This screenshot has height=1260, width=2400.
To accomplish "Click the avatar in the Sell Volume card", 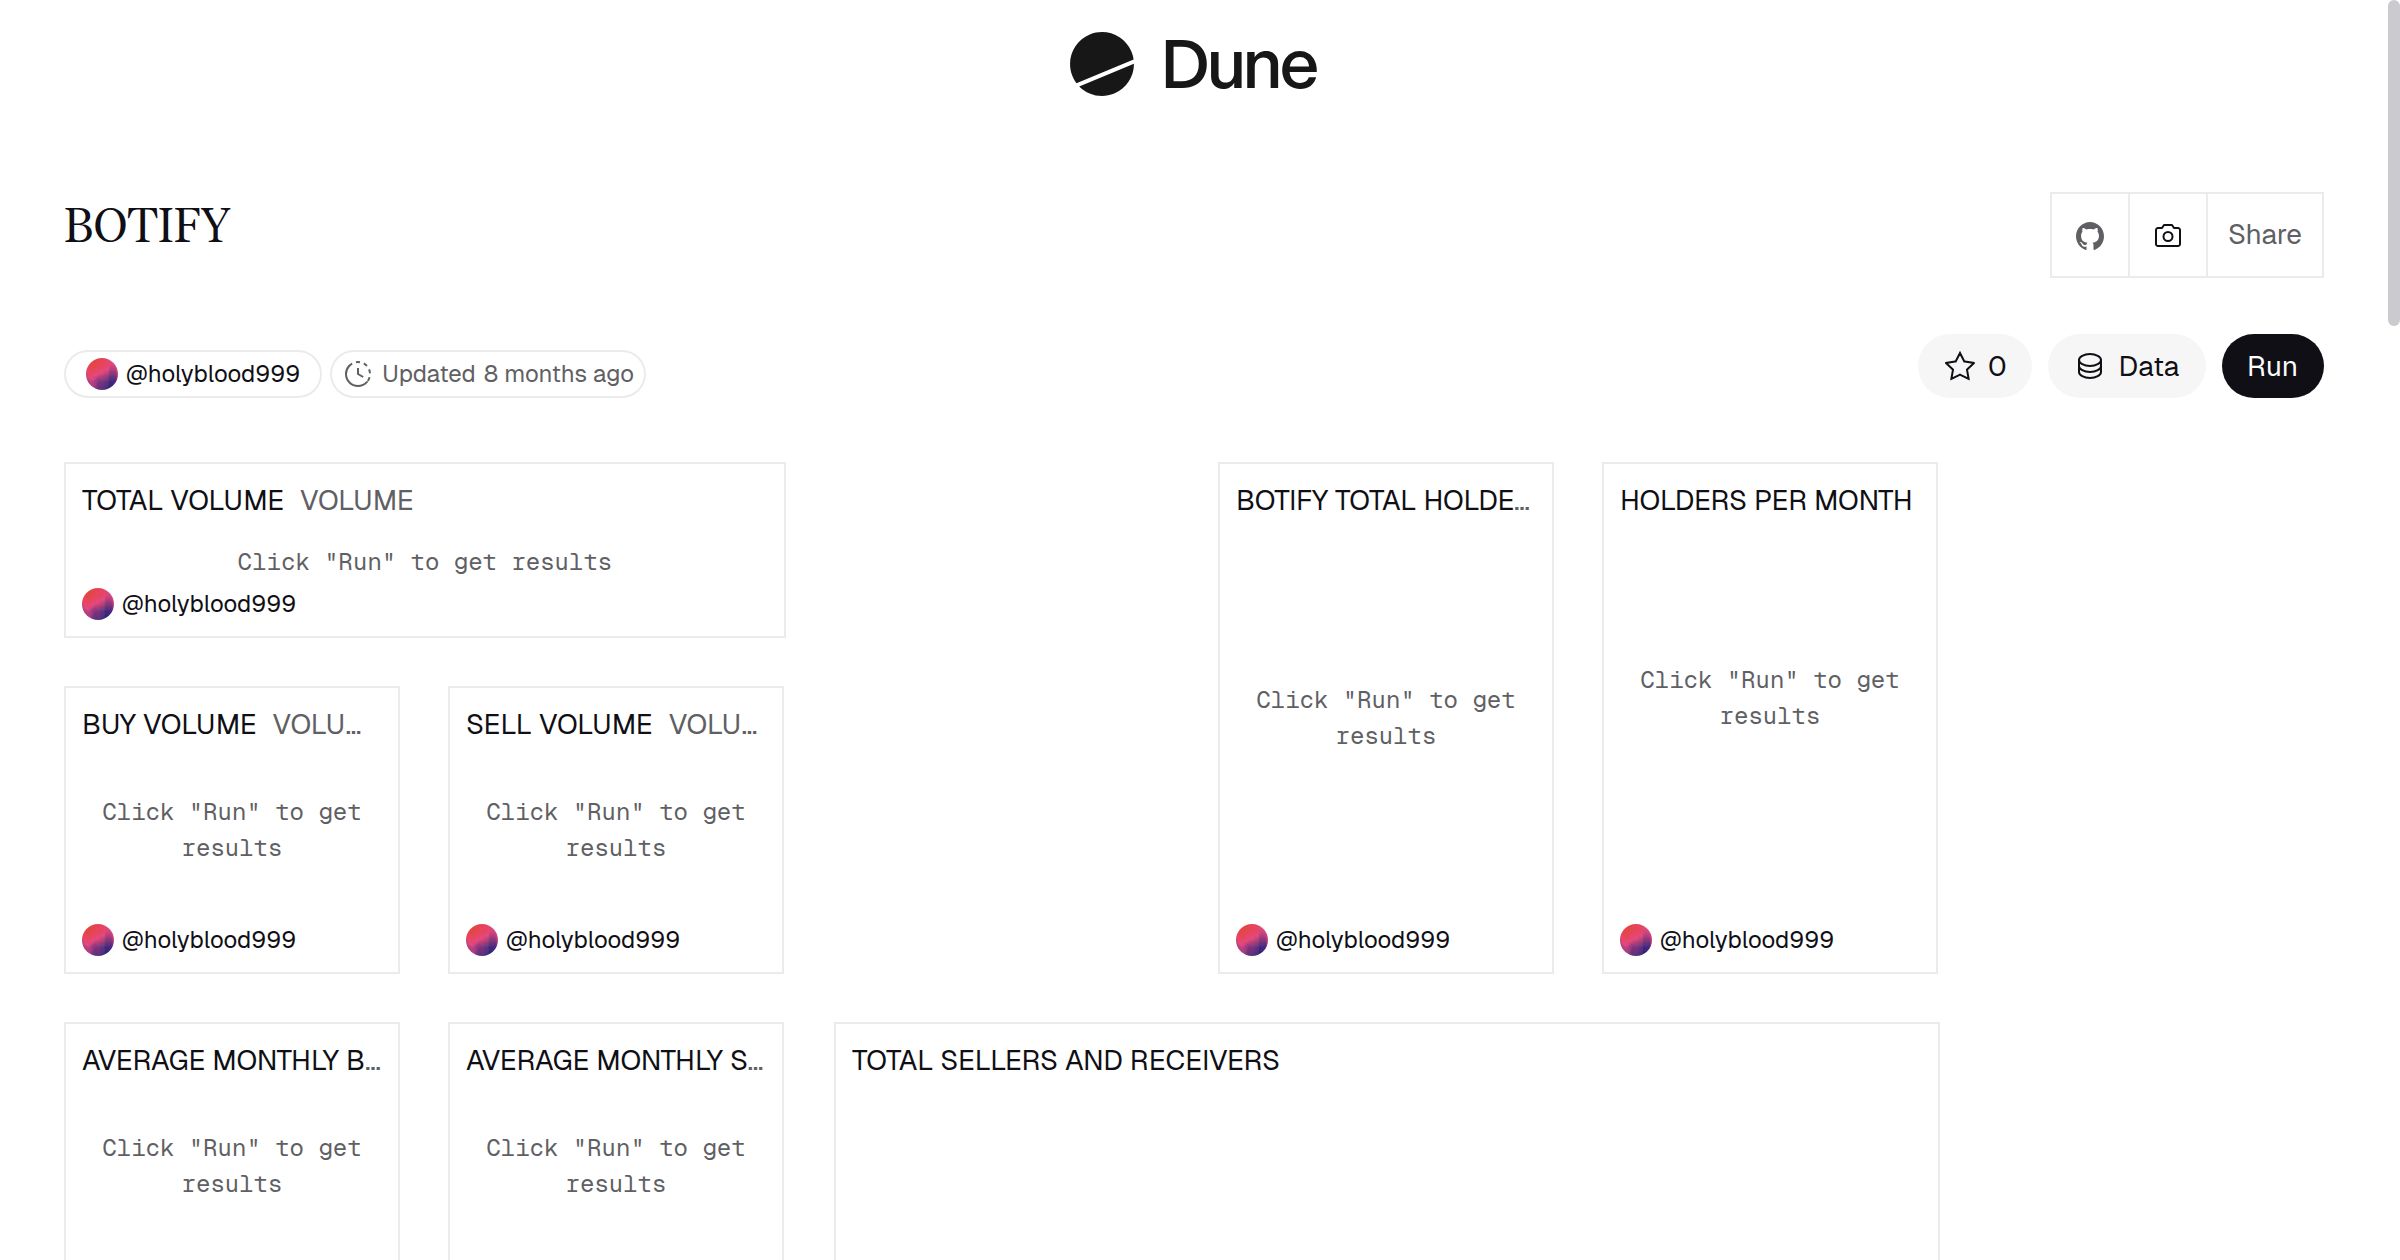I will [x=482, y=940].
